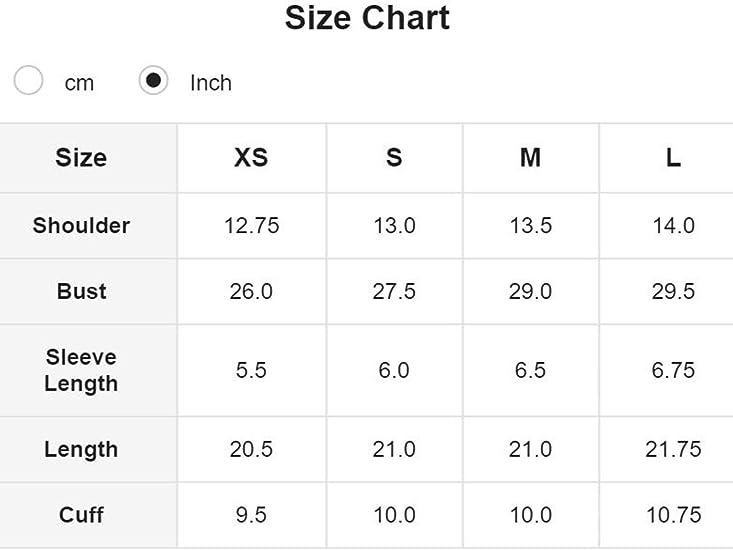Select the Inch unit radio button
Screen dimensions: 733x550
(153, 81)
